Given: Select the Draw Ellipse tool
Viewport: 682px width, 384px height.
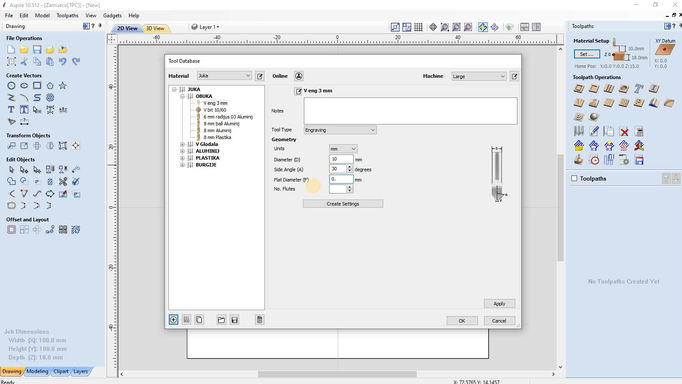Looking at the screenshot, I should coord(24,86).
